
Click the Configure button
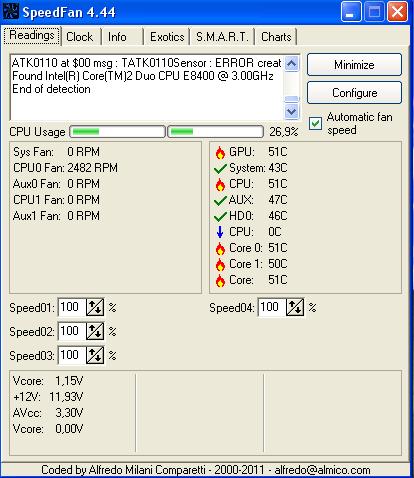coord(354,93)
